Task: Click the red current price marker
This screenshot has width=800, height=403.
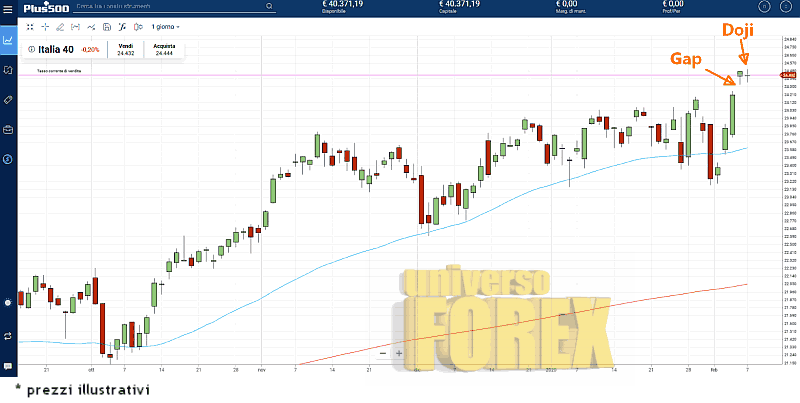Action: tap(788, 75)
